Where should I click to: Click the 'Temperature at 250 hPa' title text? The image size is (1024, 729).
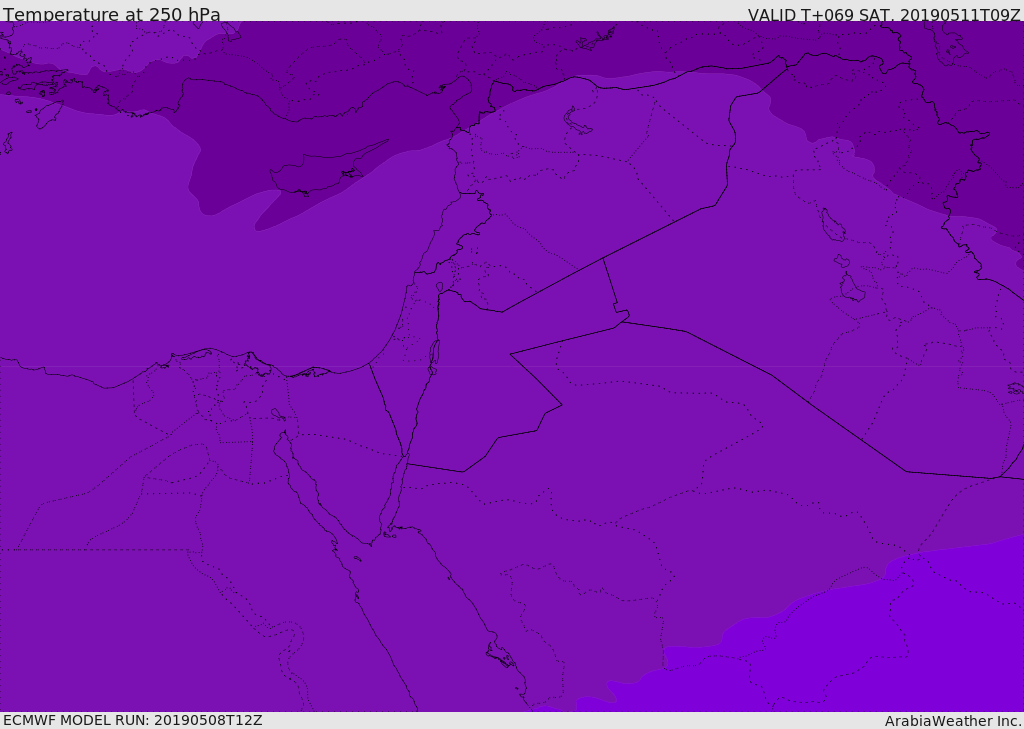[112, 14]
